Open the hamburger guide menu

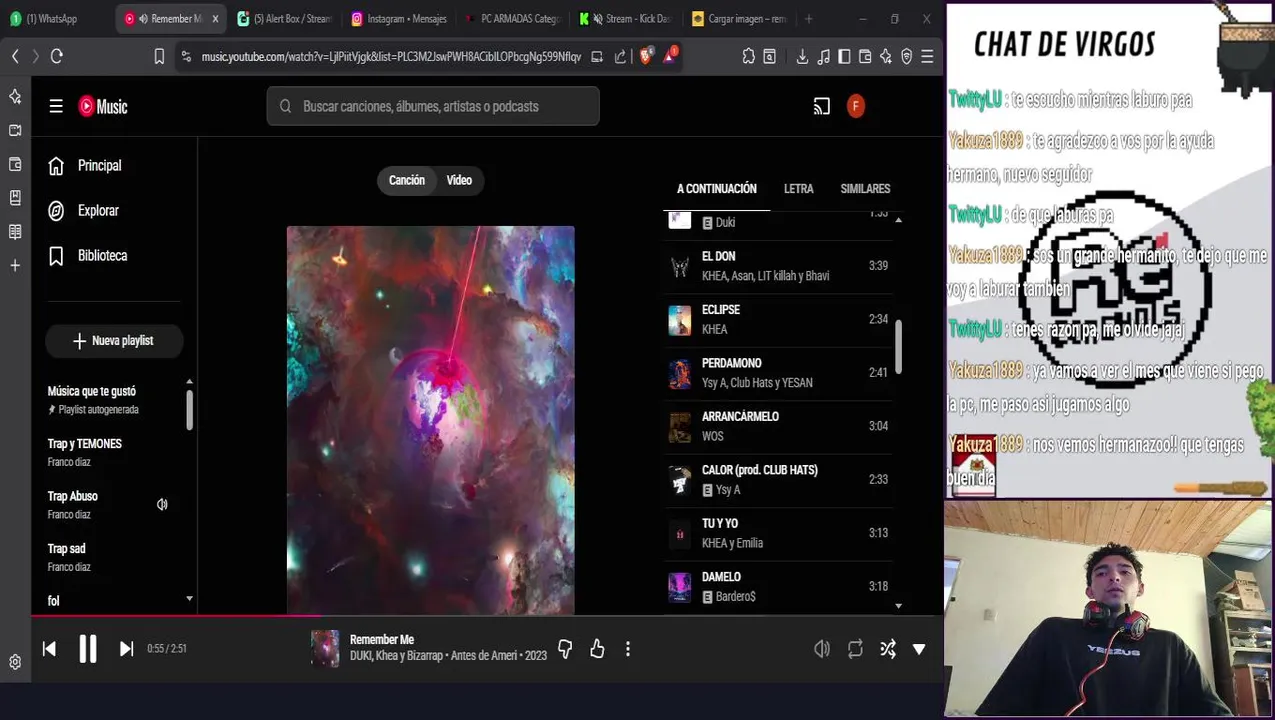coord(56,106)
